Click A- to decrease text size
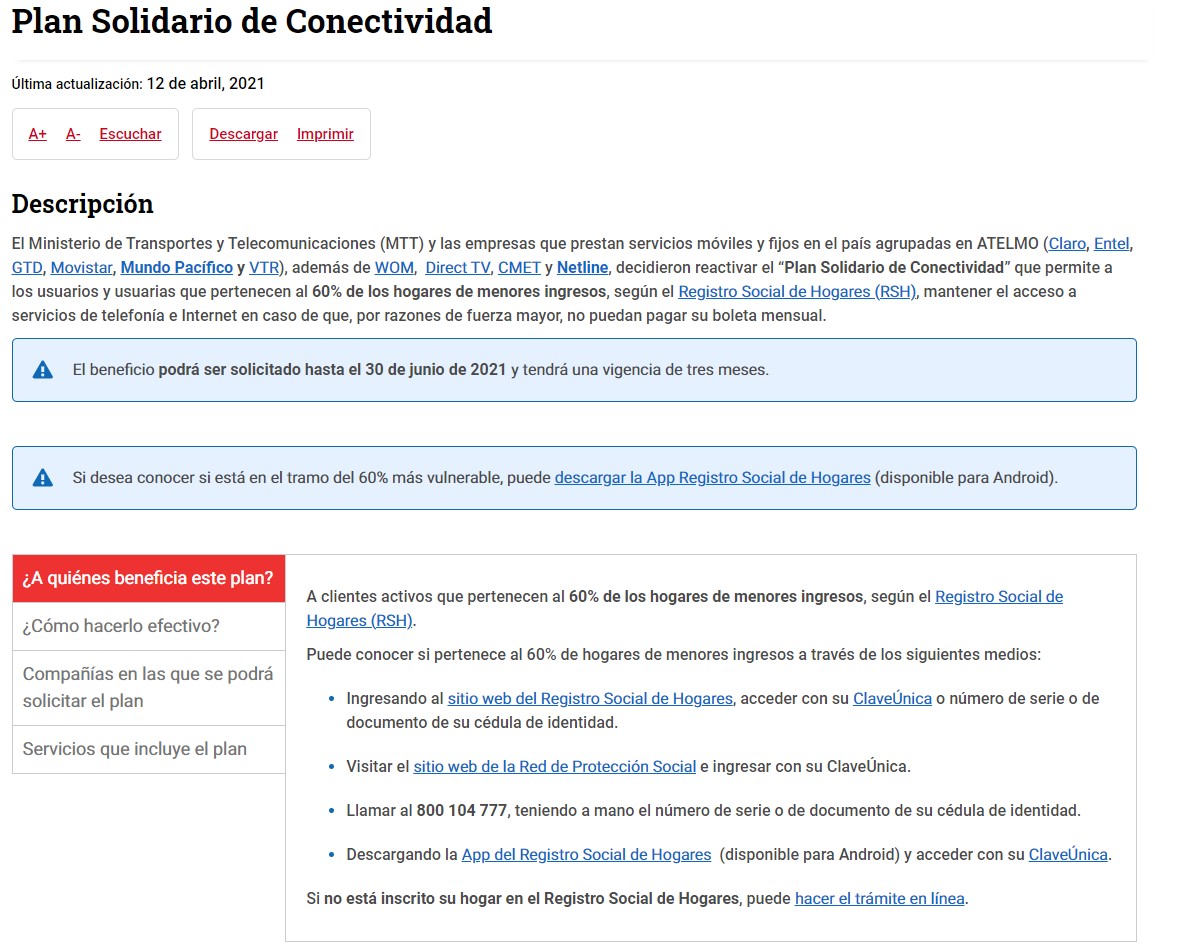 pos(72,133)
